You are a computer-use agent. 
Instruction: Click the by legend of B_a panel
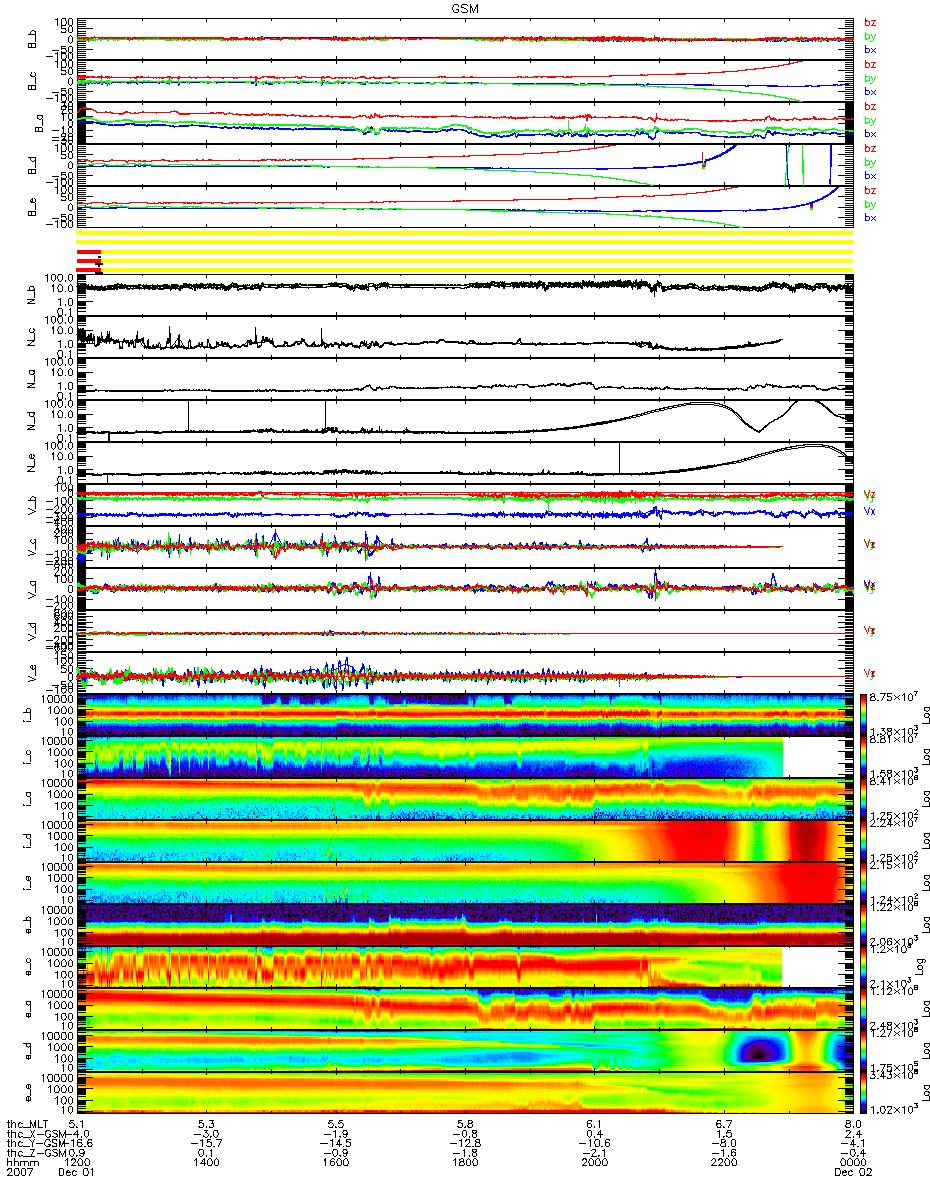pyautogui.click(x=870, y=120)
